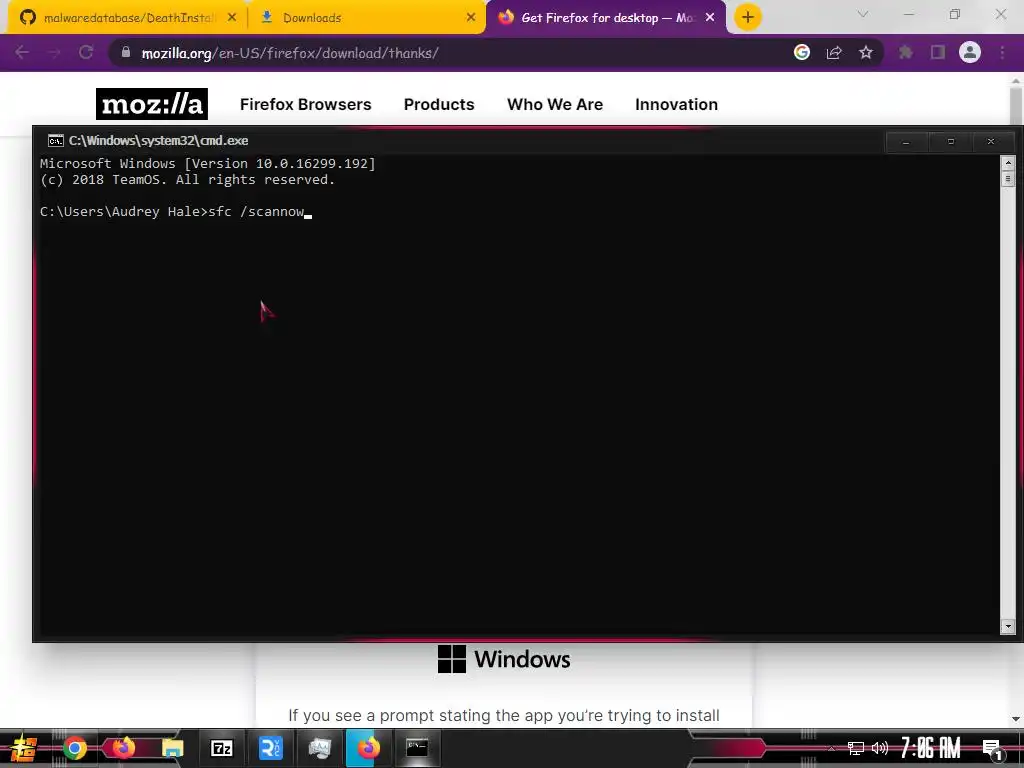Toggle the browser side panel

938,52
